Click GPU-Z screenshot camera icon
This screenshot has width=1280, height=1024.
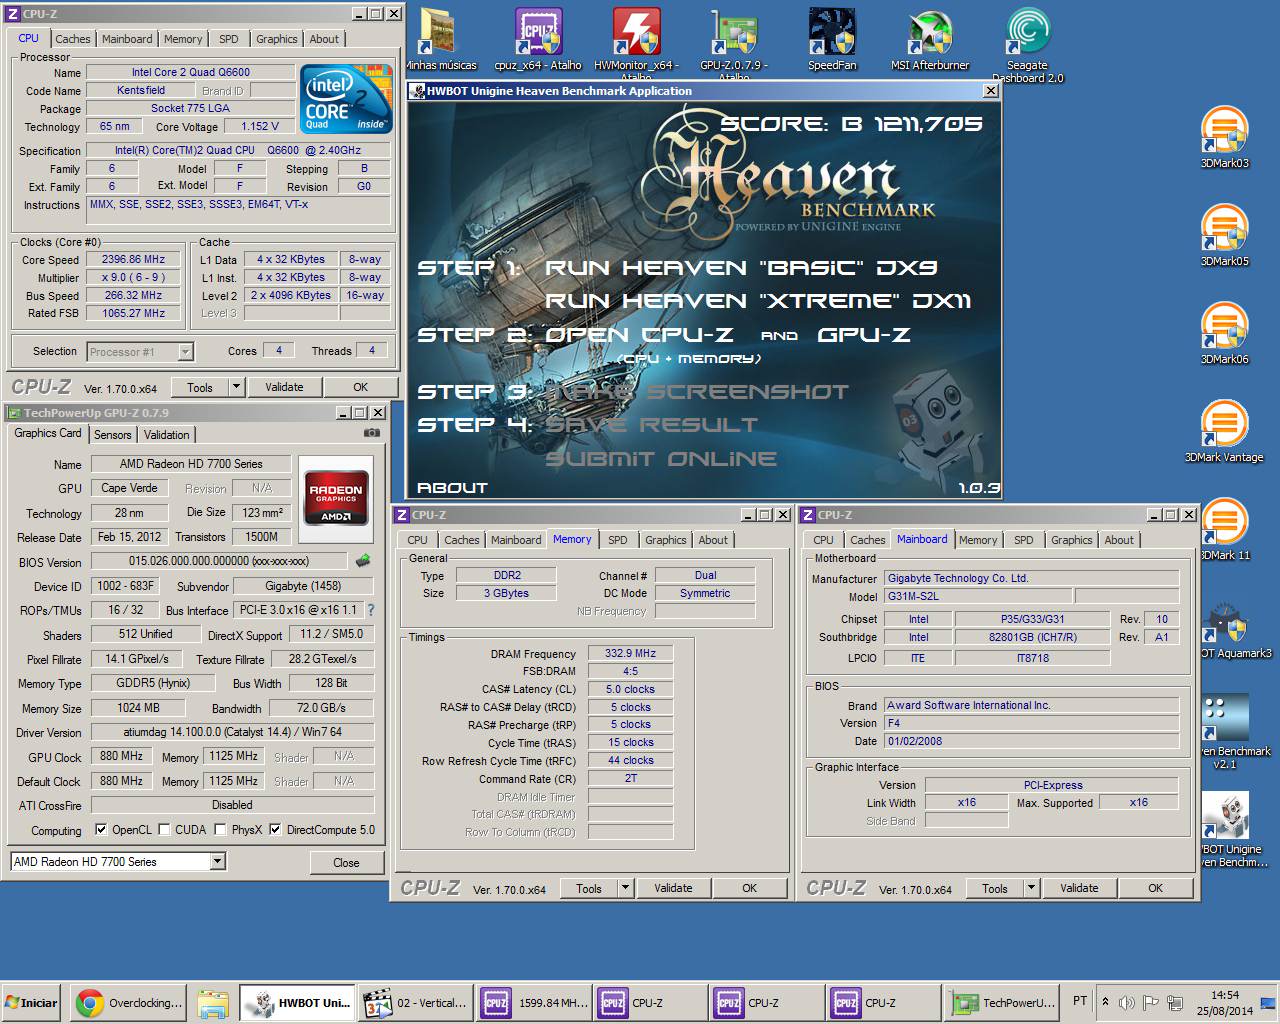click(x=372, y=433)
